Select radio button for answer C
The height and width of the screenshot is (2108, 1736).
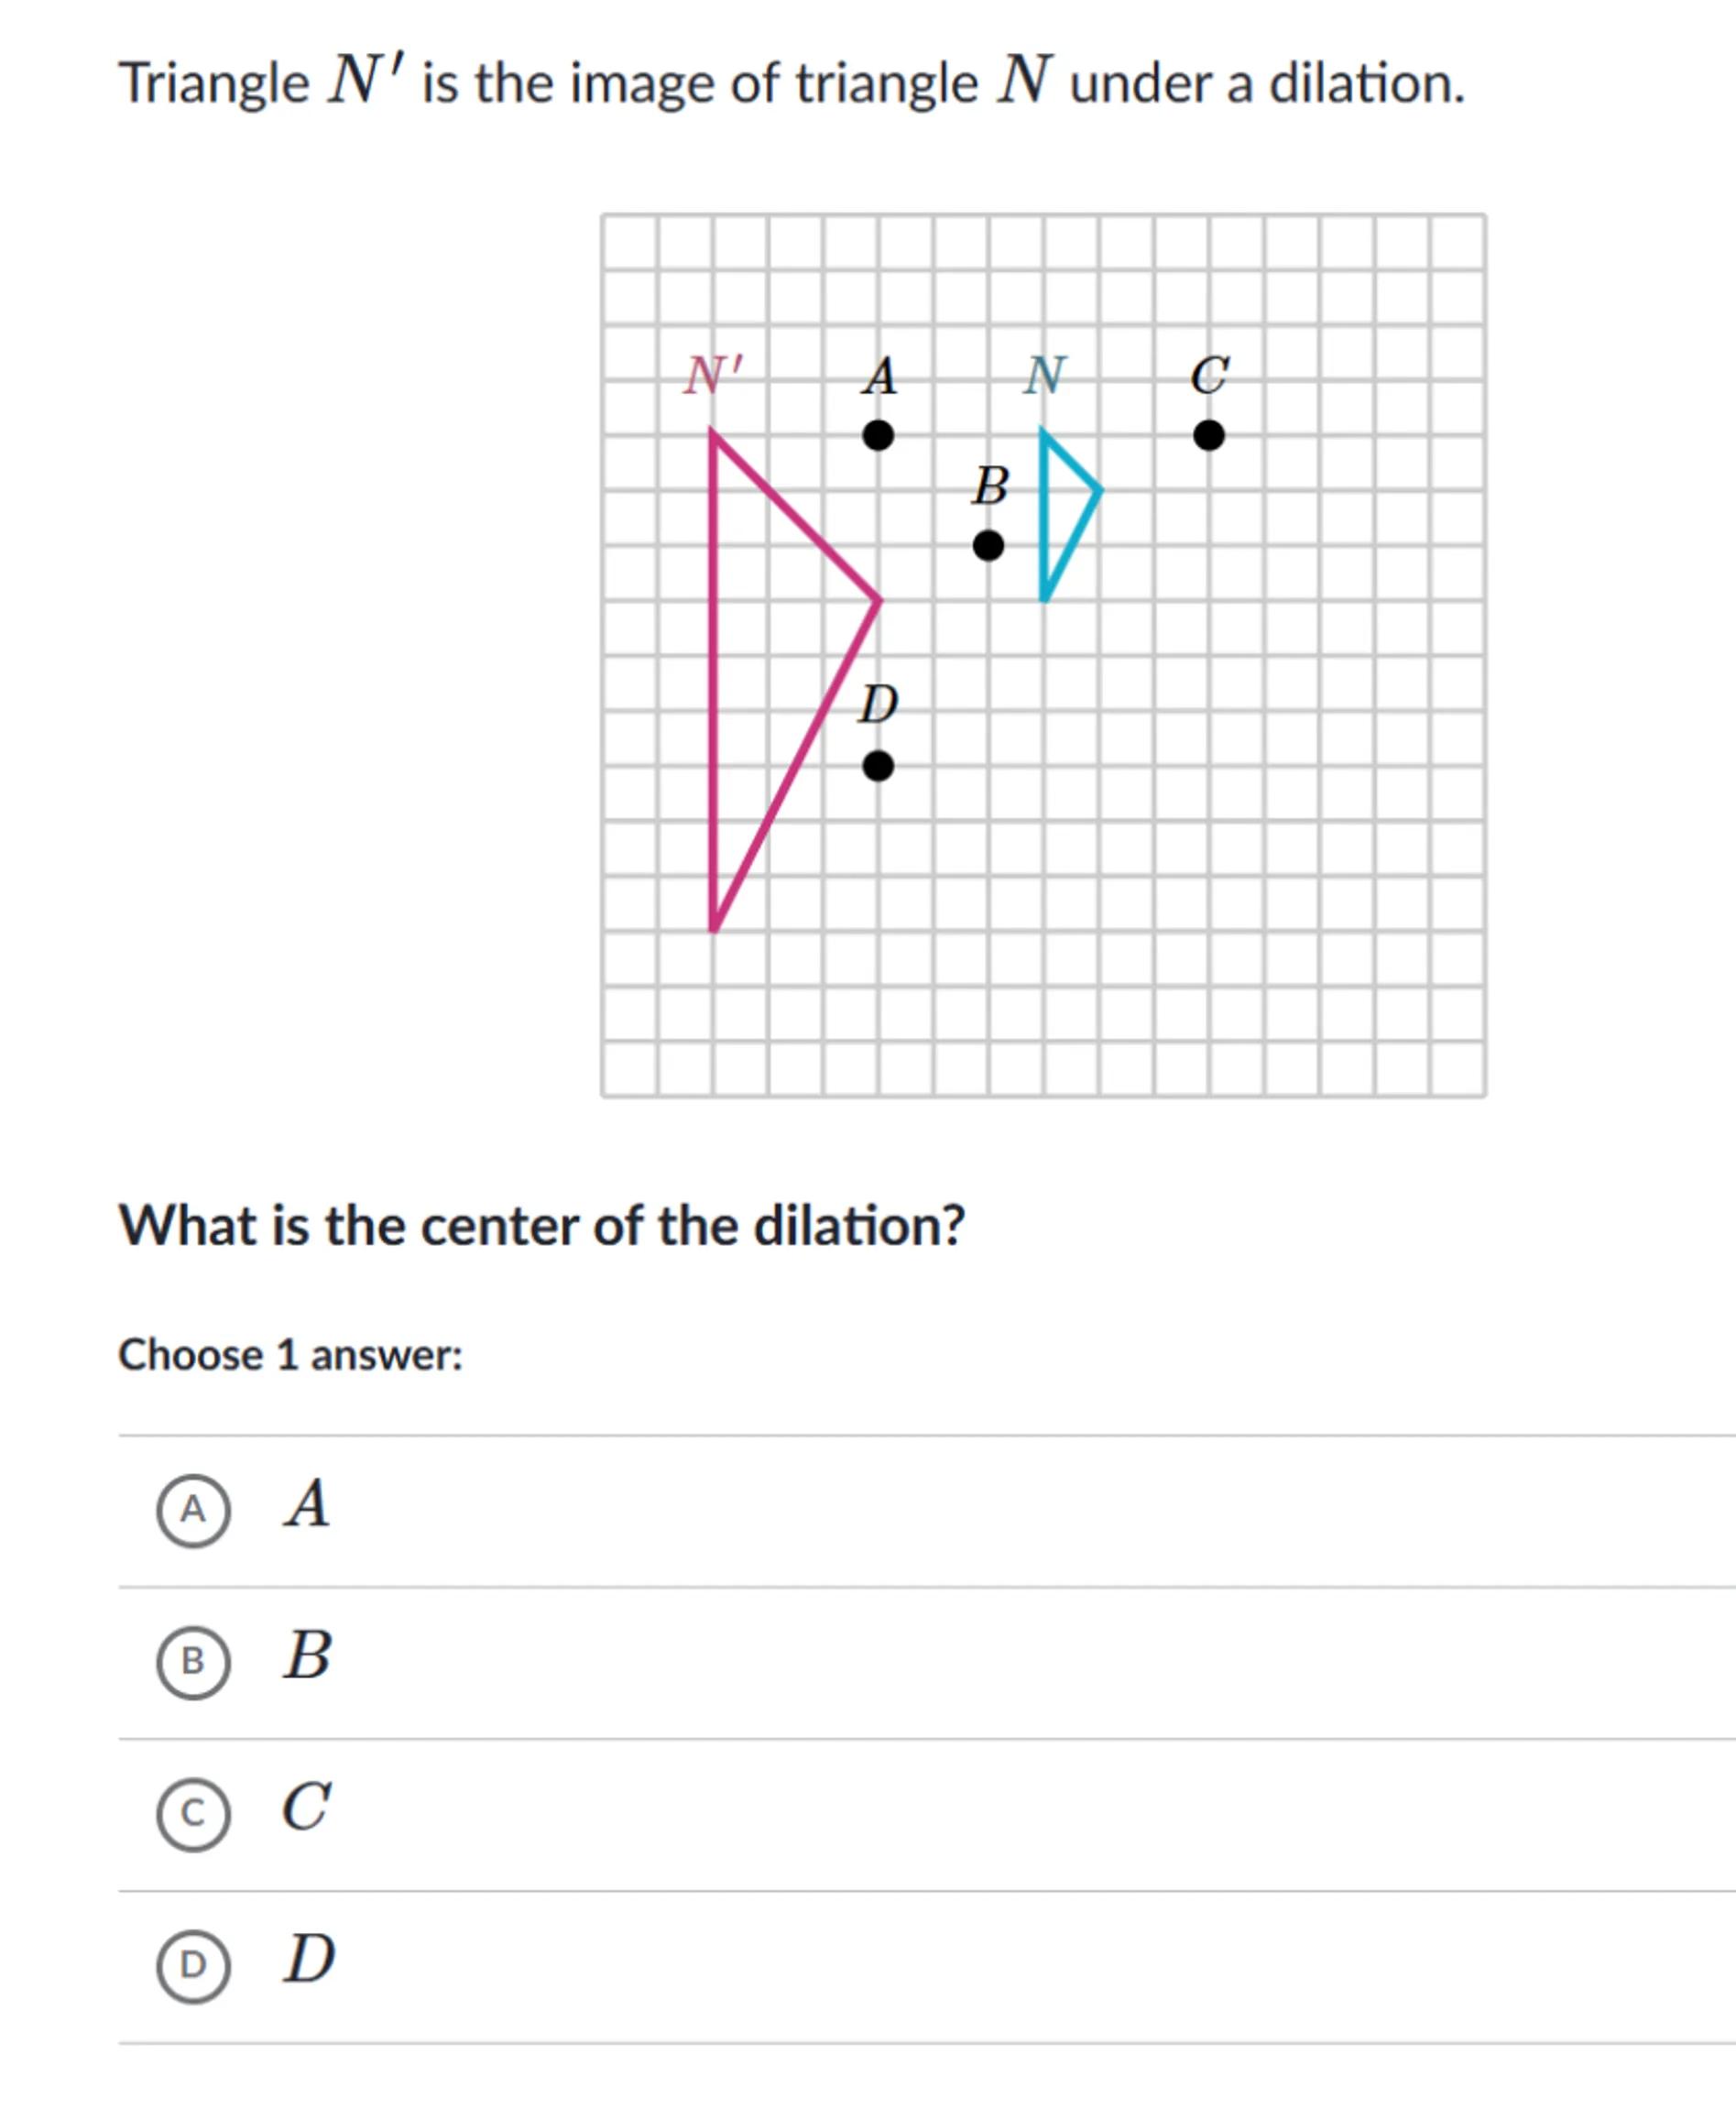click(x=193, y=1814)
